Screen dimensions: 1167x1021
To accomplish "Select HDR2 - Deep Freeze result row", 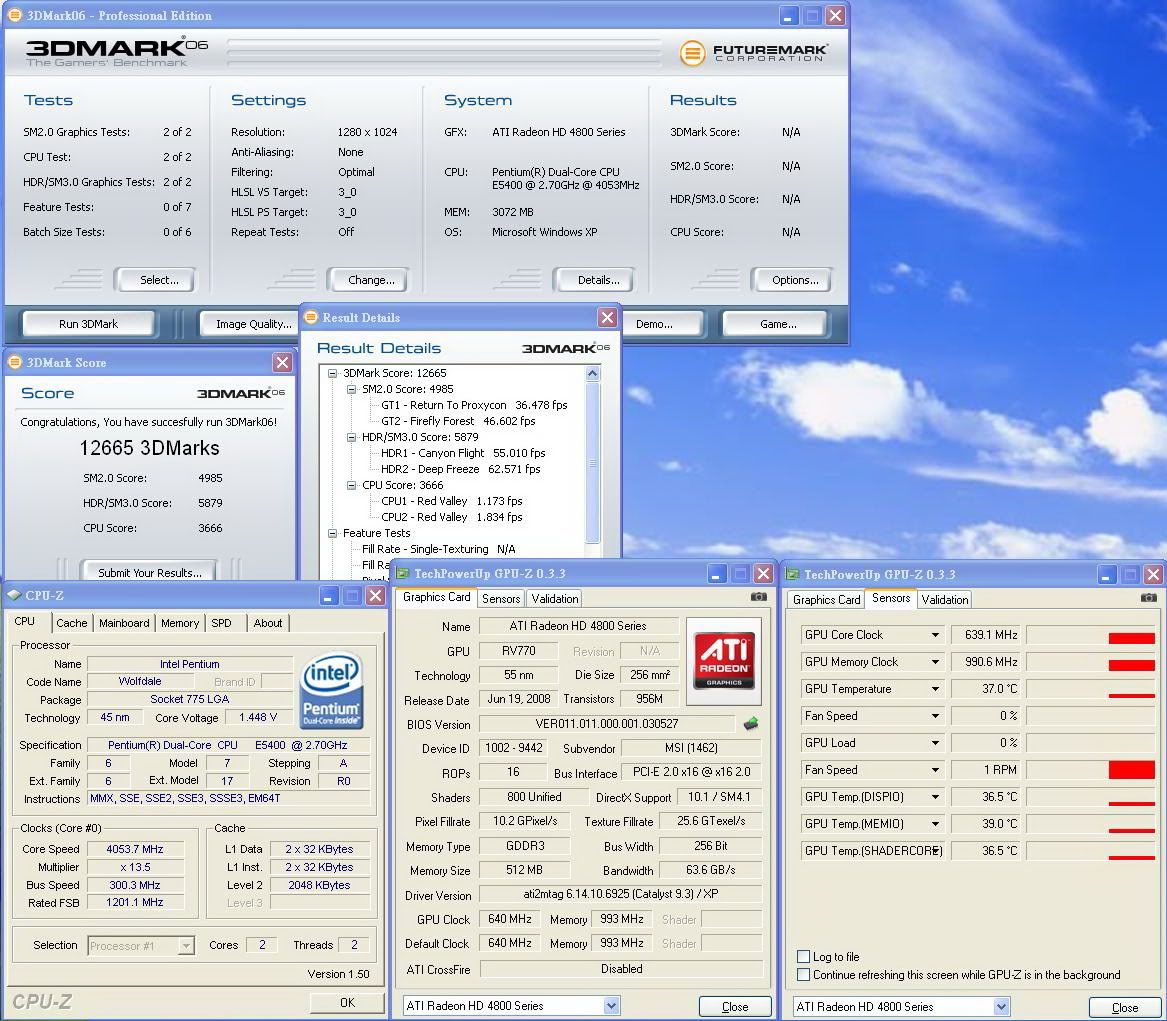I will coord(461,469).
